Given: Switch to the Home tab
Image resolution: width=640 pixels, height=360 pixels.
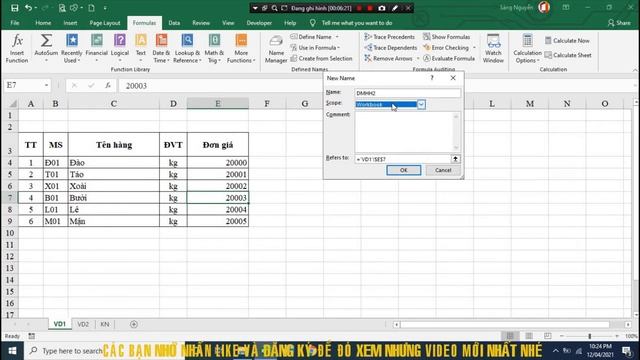Looking at the screenshot, I should [x=43, y=23].
